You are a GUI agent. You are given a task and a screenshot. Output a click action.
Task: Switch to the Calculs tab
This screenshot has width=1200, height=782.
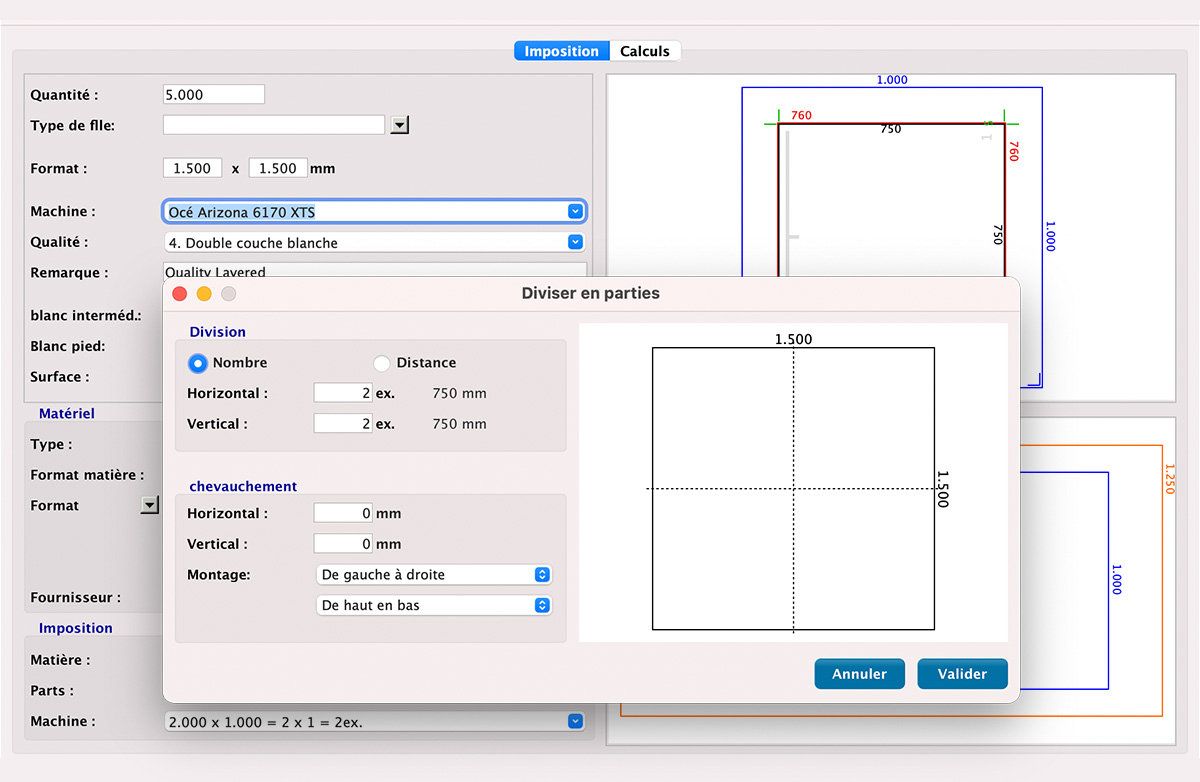(644, 50)
